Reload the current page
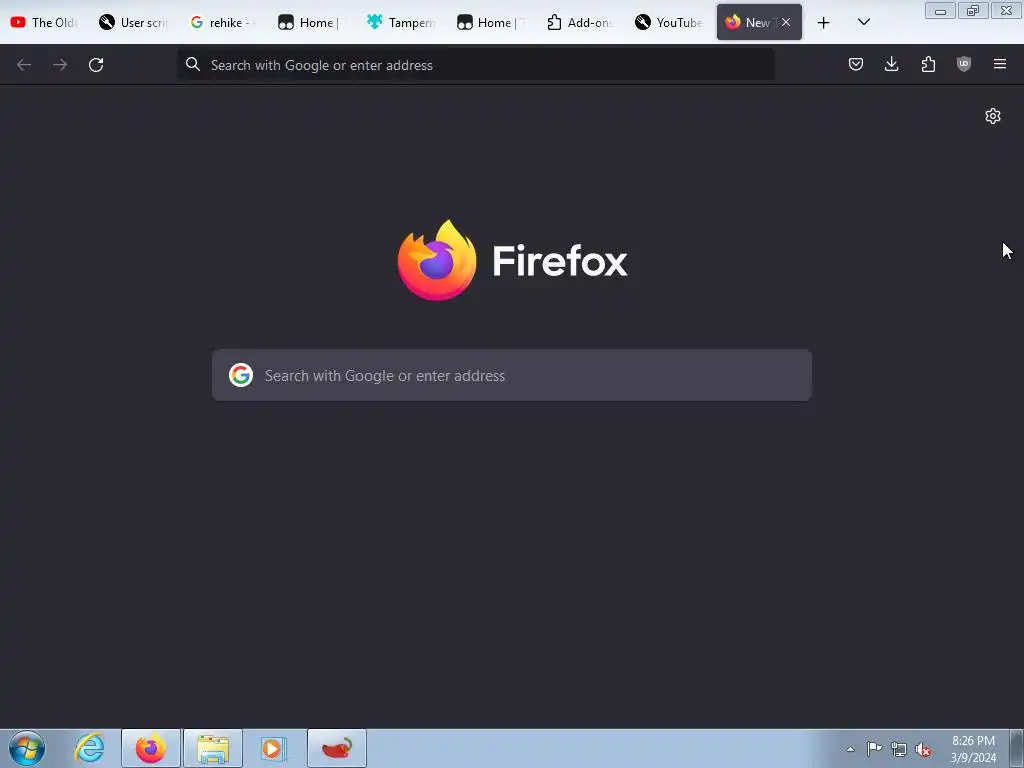Image resolution: width=1024 pixels, height=768 pixels. [96, 65]
